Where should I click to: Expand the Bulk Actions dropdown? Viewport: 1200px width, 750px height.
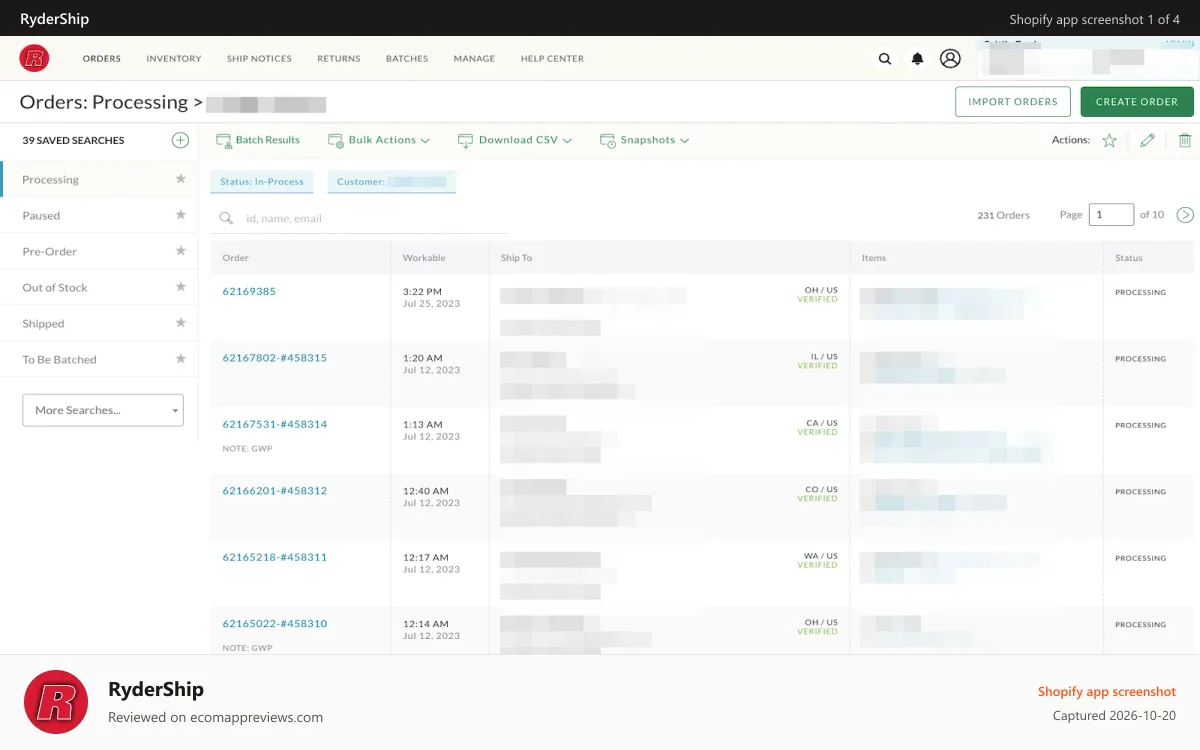point(379,140)
